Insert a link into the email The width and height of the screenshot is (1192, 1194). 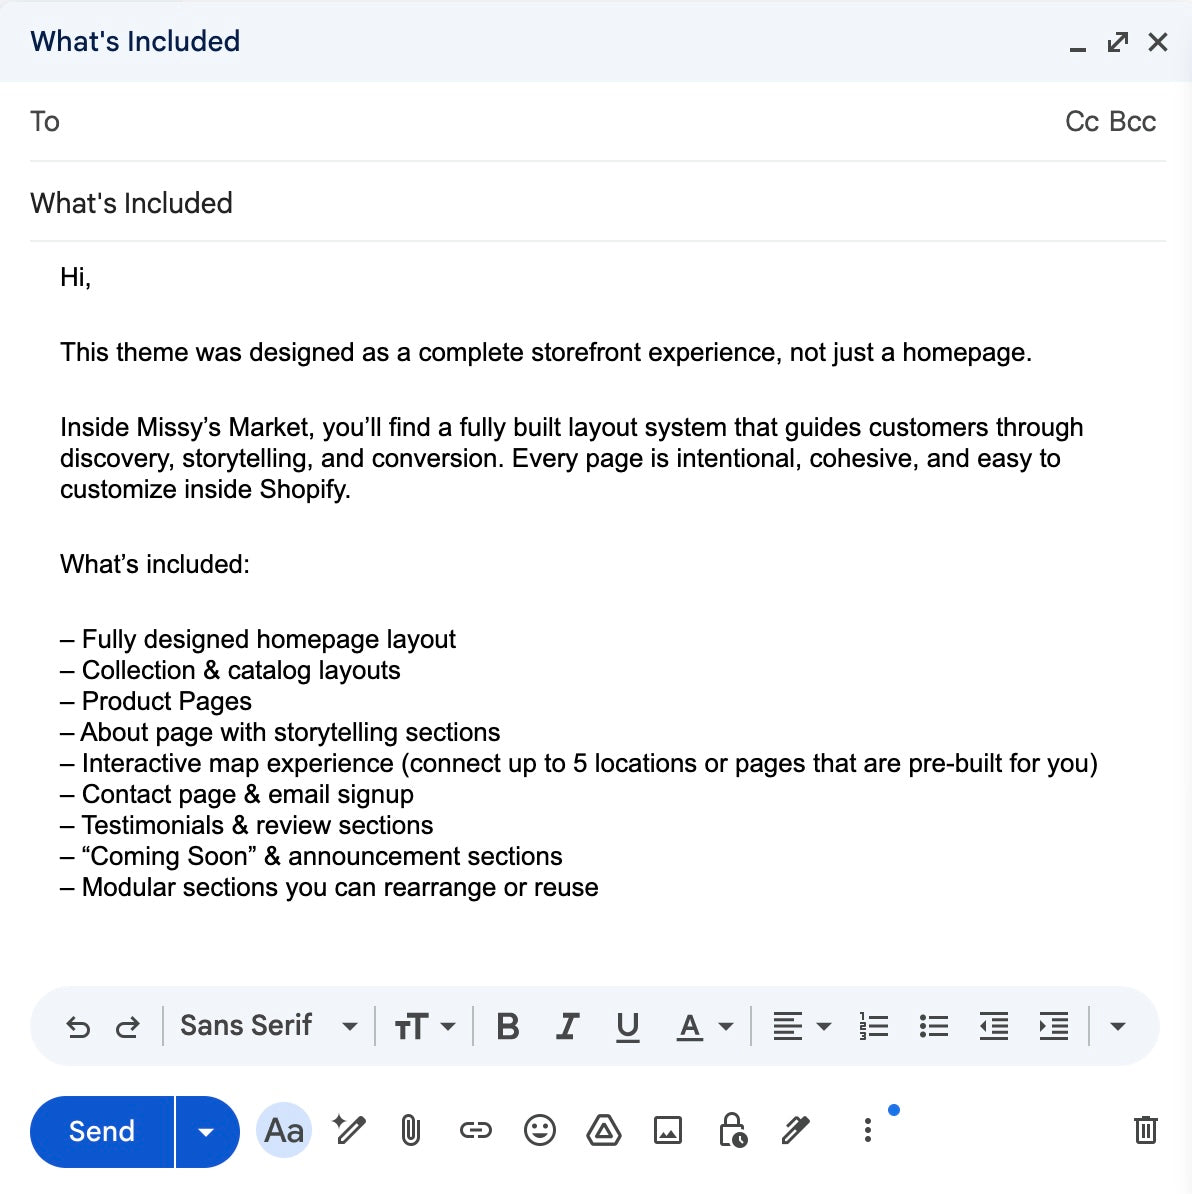[x=475, y=1131]
